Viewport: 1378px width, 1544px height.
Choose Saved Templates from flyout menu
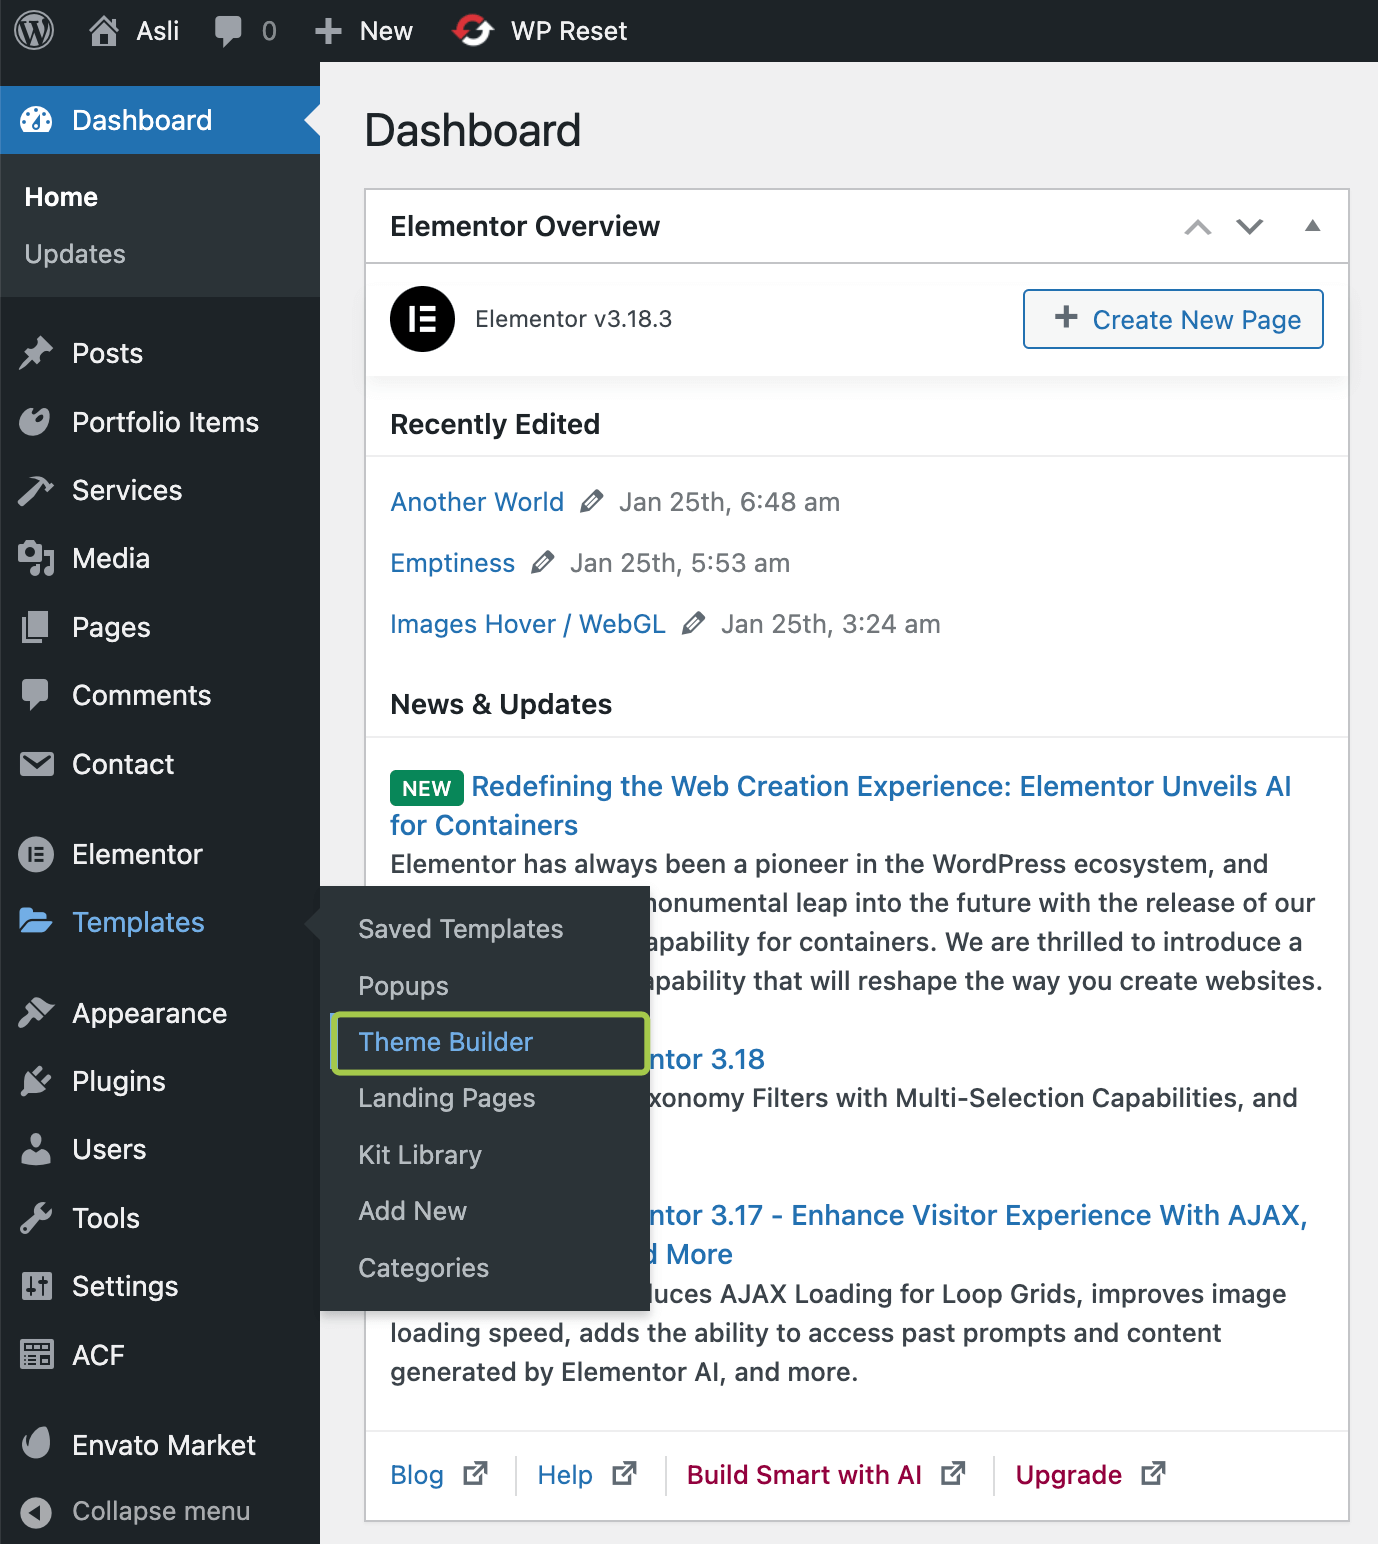[460, 929]
